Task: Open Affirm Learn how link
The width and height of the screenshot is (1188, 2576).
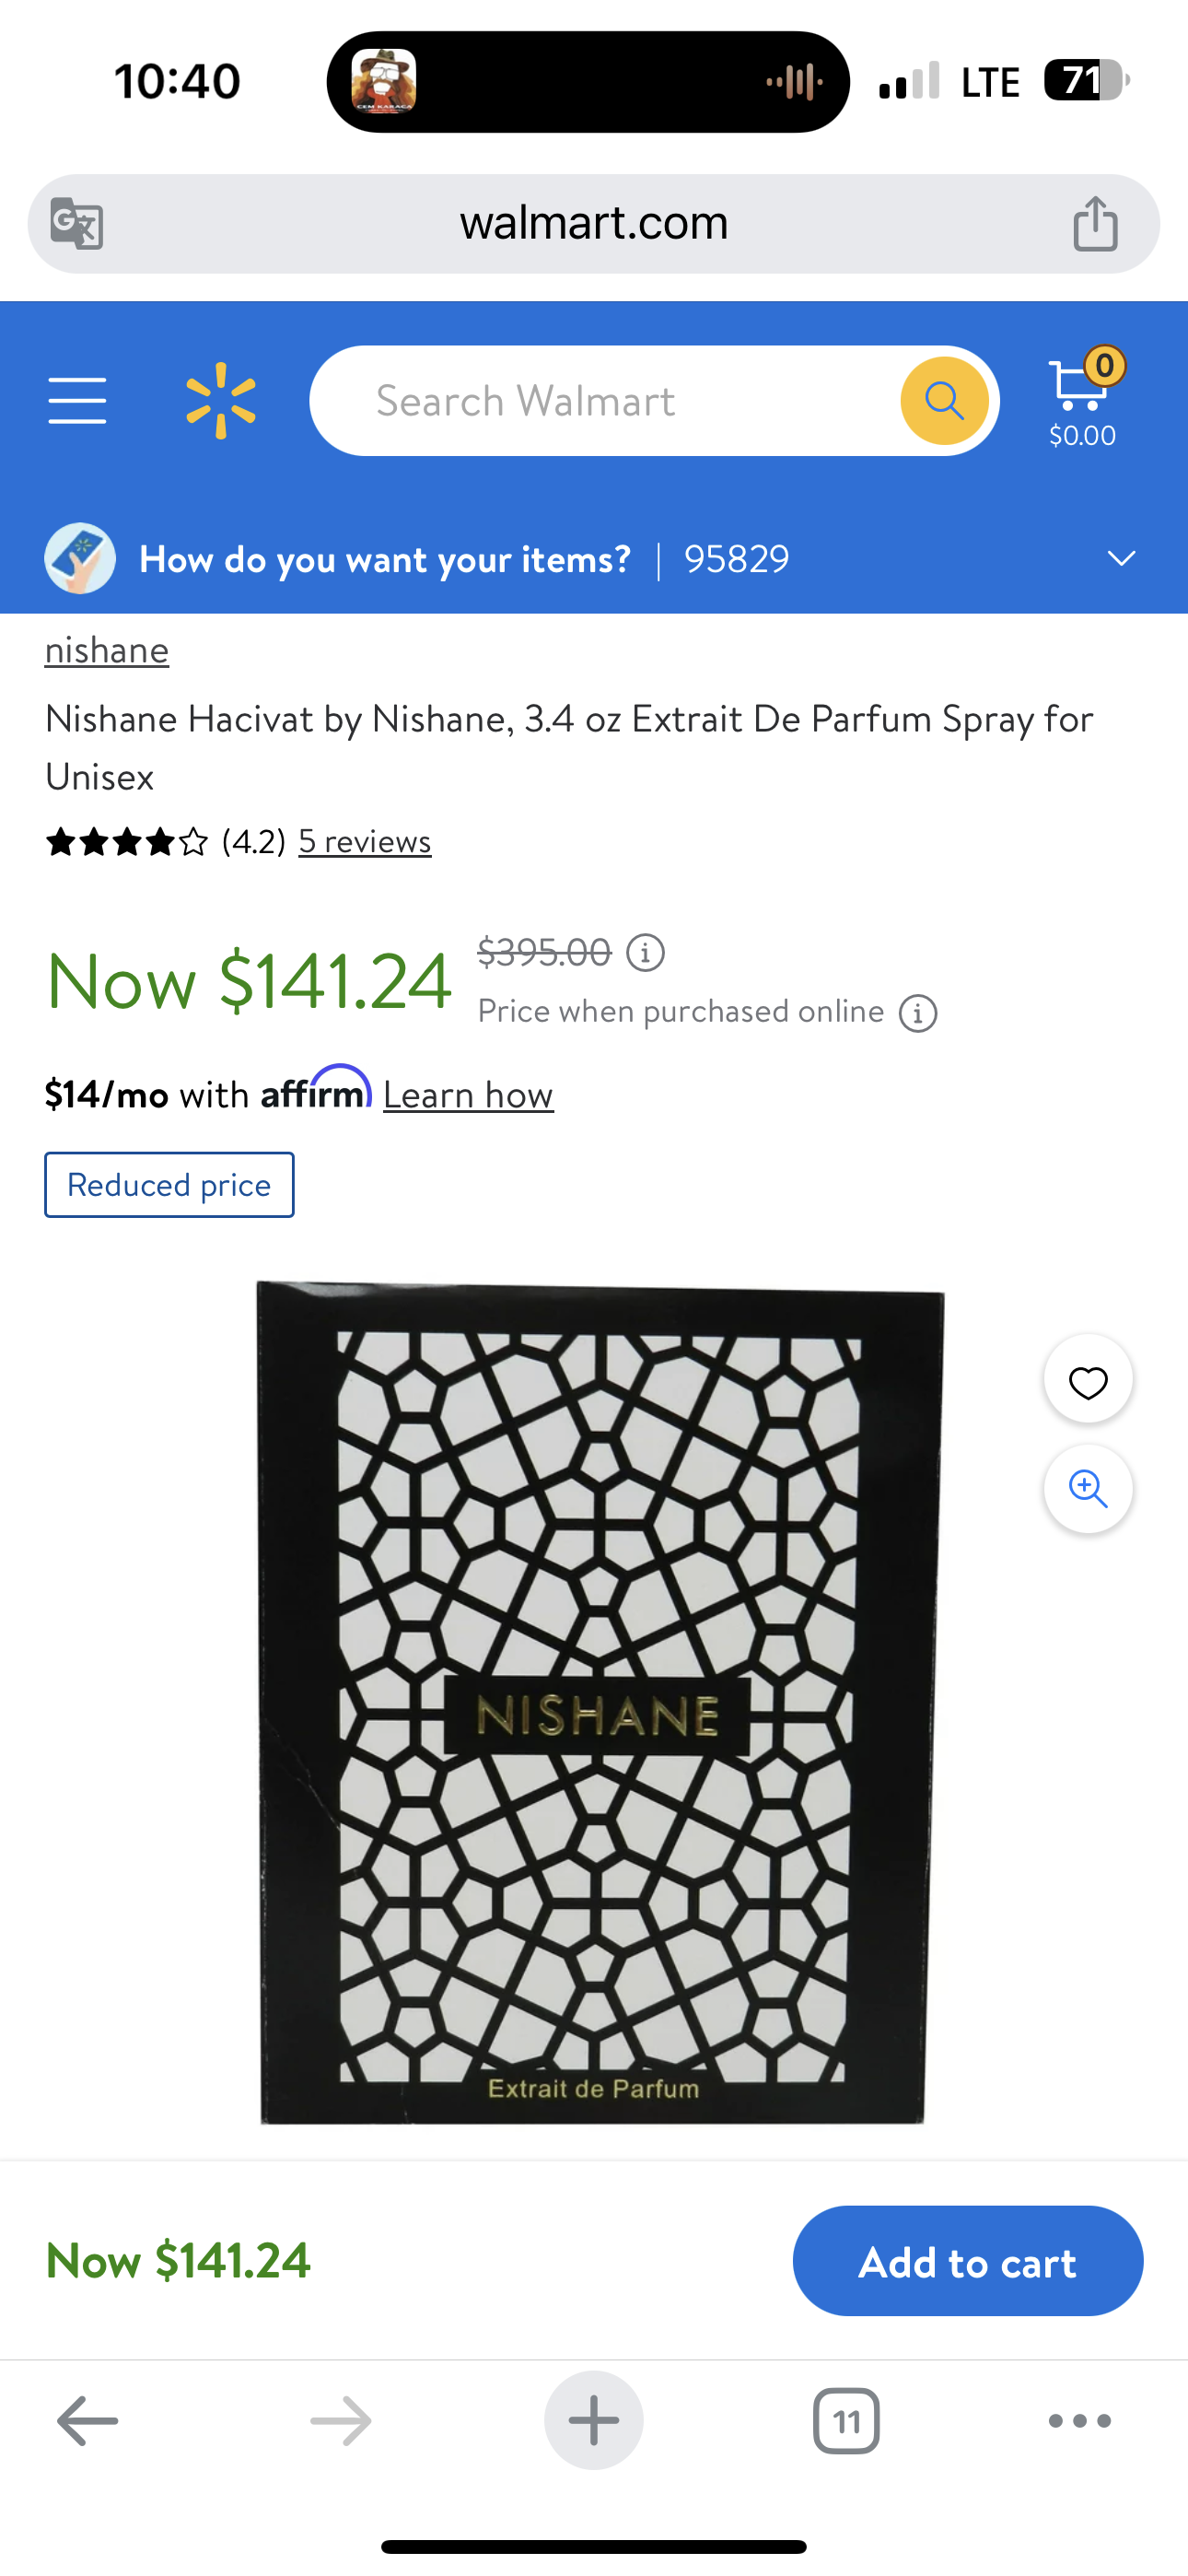Action: point(468,1095)
